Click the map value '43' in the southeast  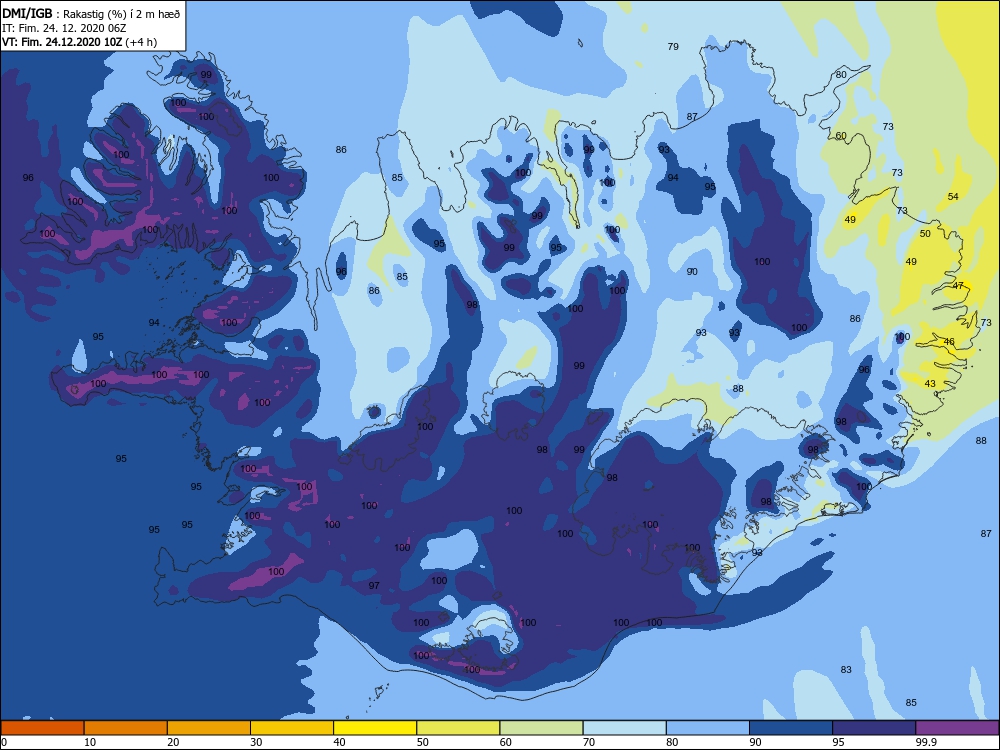tap(930, 384)
